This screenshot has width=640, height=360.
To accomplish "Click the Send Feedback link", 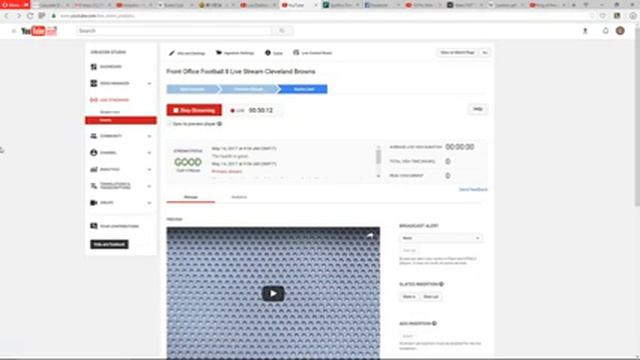I will 473,190.
